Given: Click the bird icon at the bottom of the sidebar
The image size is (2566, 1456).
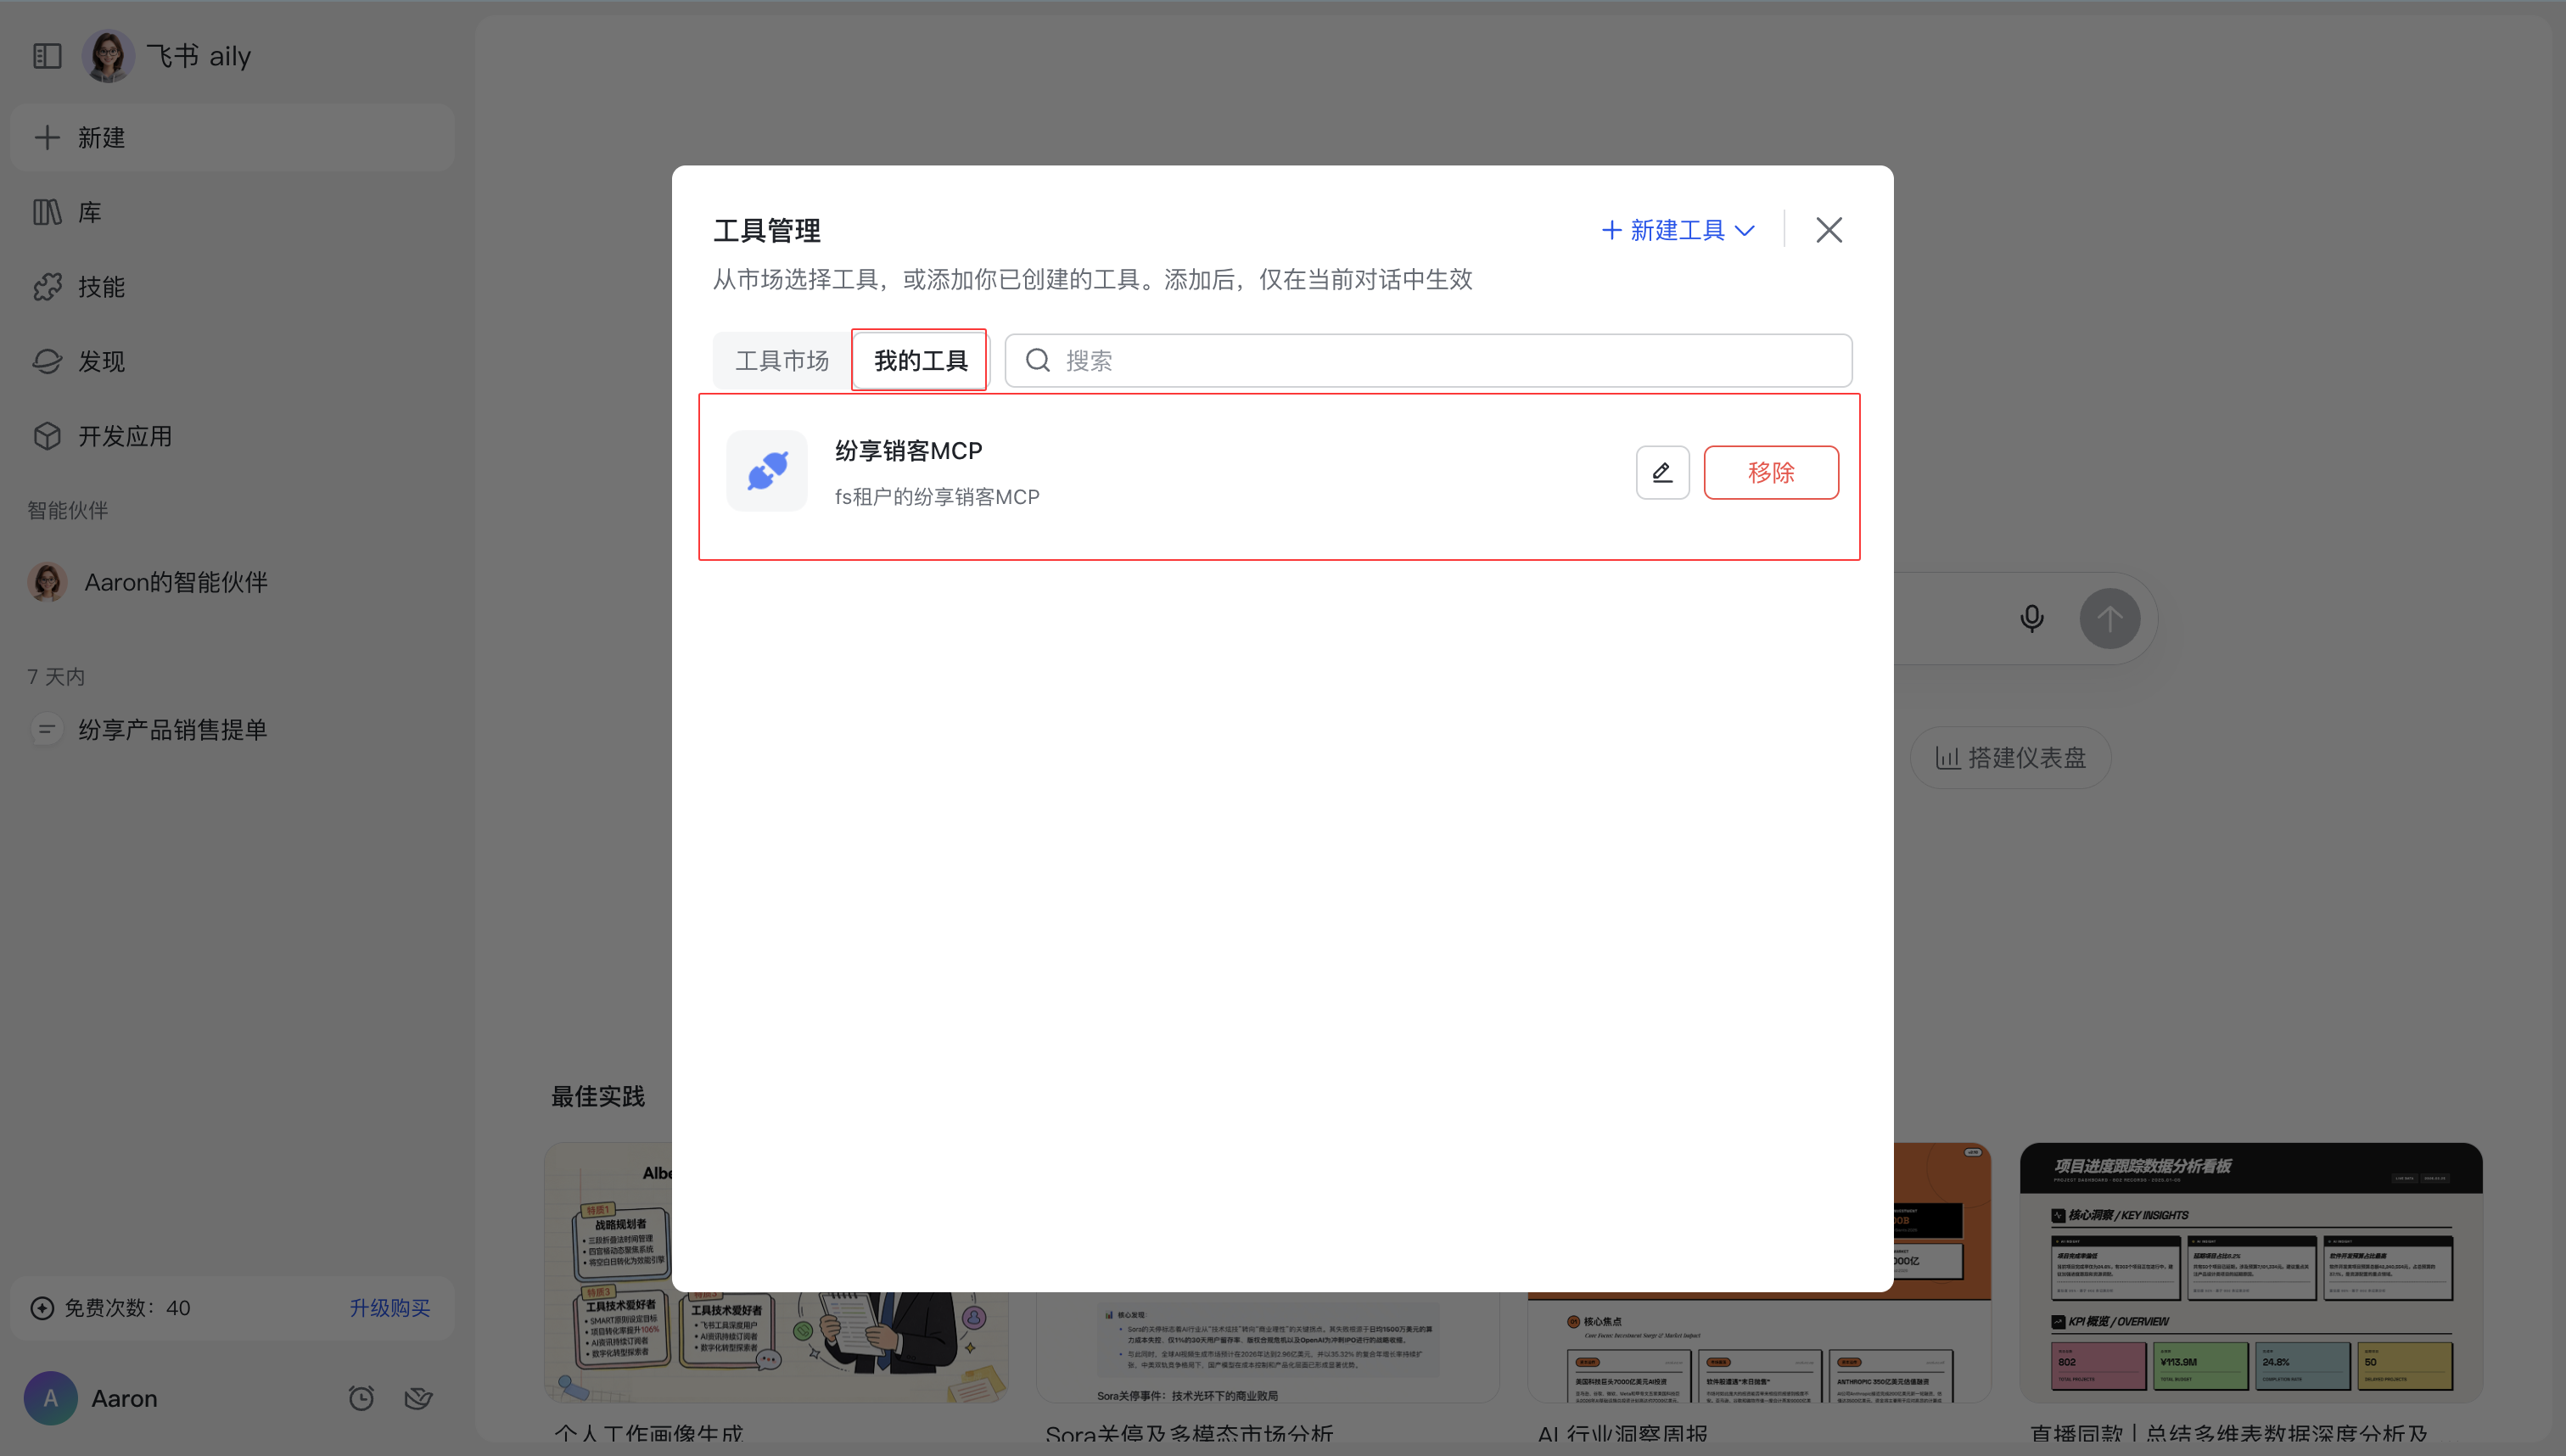Looking at the screenshot, I should [x=418, y=1397].
